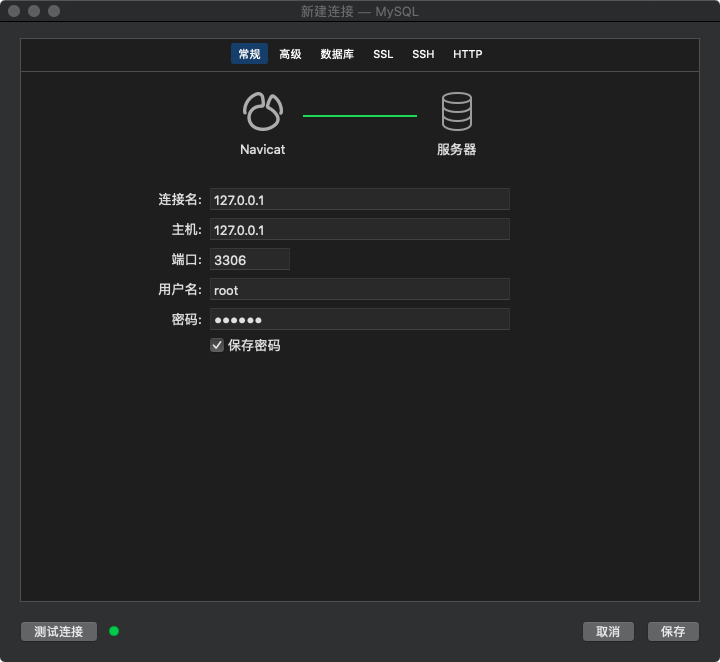
Task: Click the 端口 field showing 3306
Action: (250, 259)
